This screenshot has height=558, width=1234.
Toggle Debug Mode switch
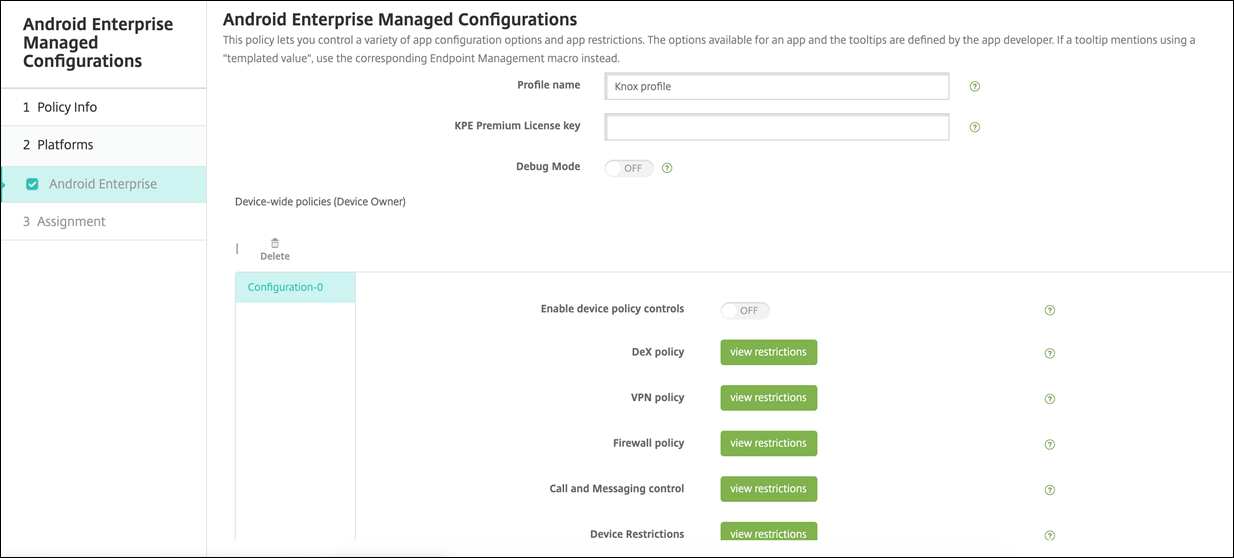(630, 168)
